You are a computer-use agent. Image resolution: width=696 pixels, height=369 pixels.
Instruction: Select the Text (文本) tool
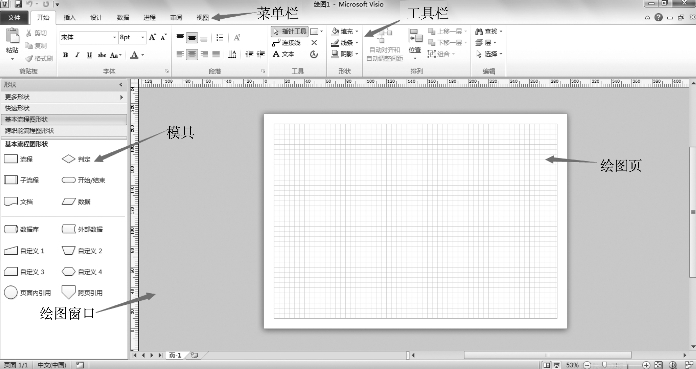[283, 54]
